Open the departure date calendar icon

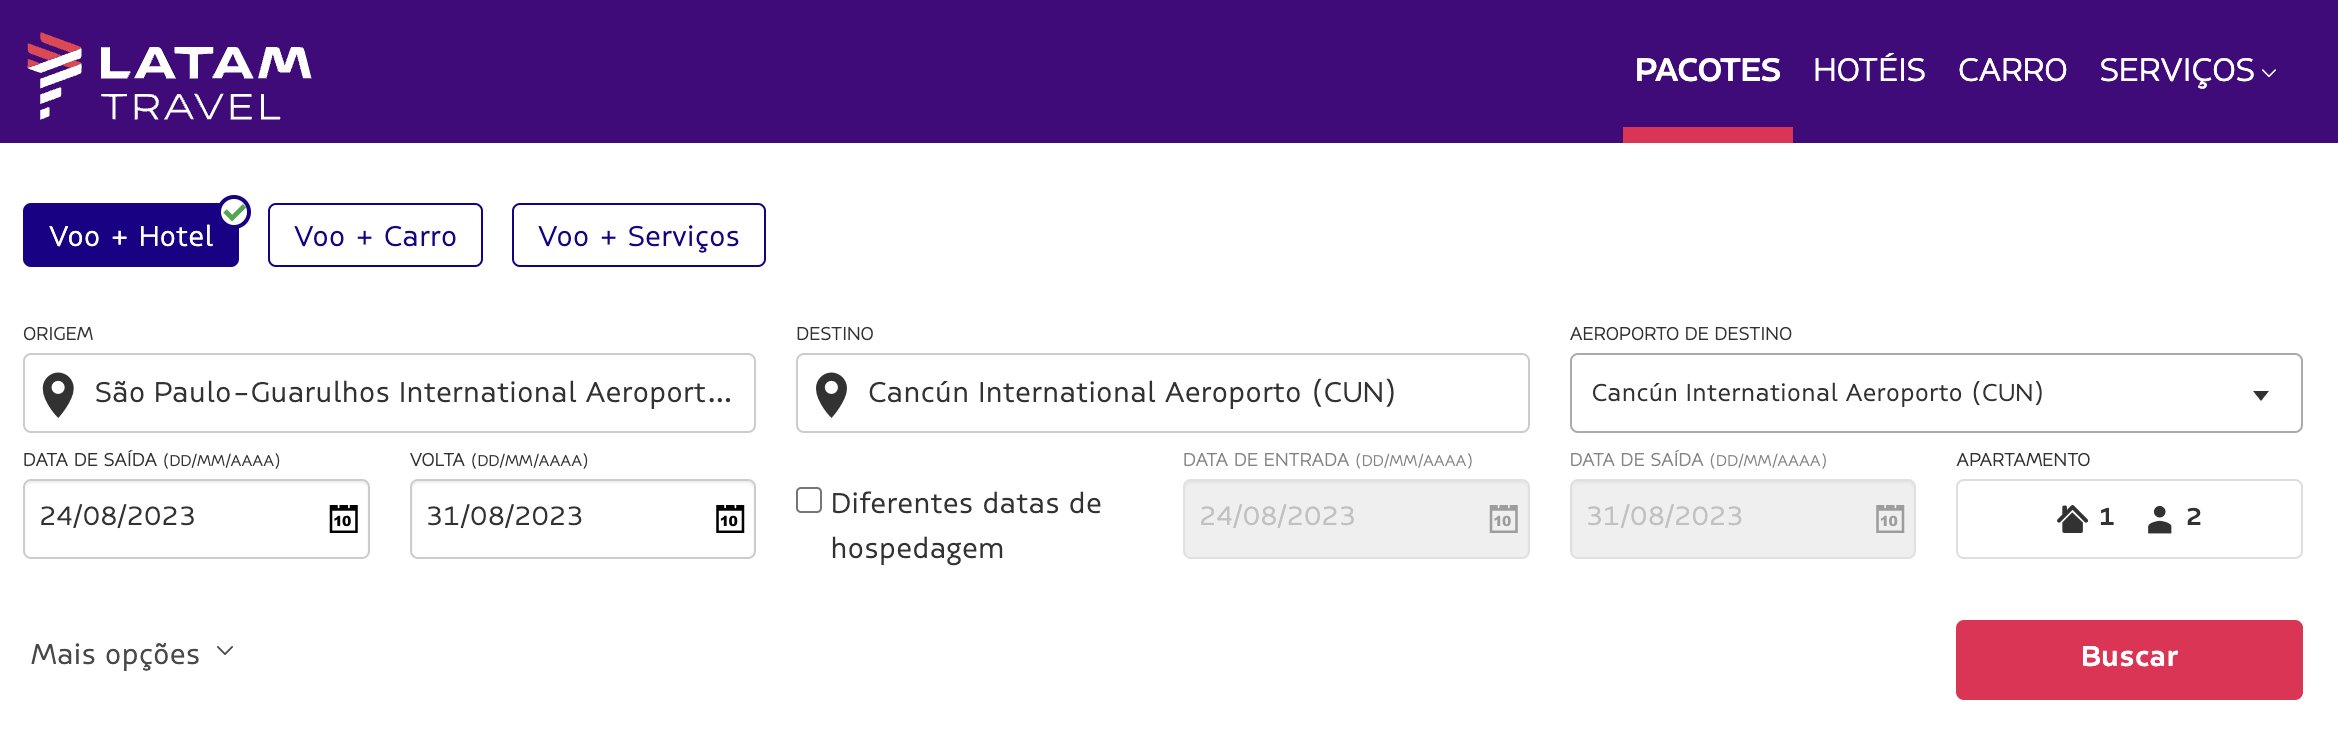[x=343, y=518]
